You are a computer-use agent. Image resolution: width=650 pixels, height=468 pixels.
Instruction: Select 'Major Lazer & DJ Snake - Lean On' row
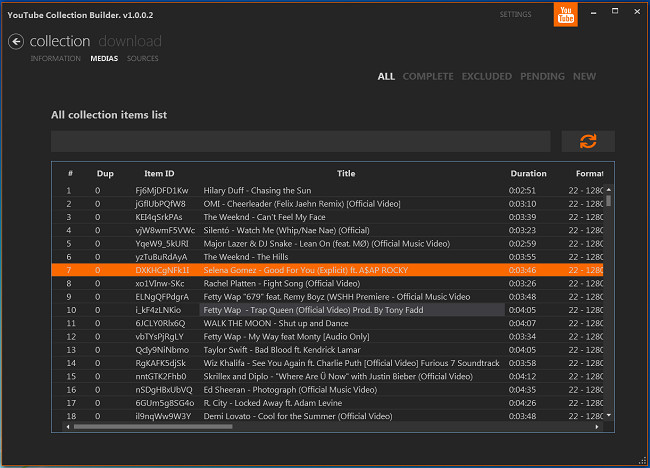(327, 244)
